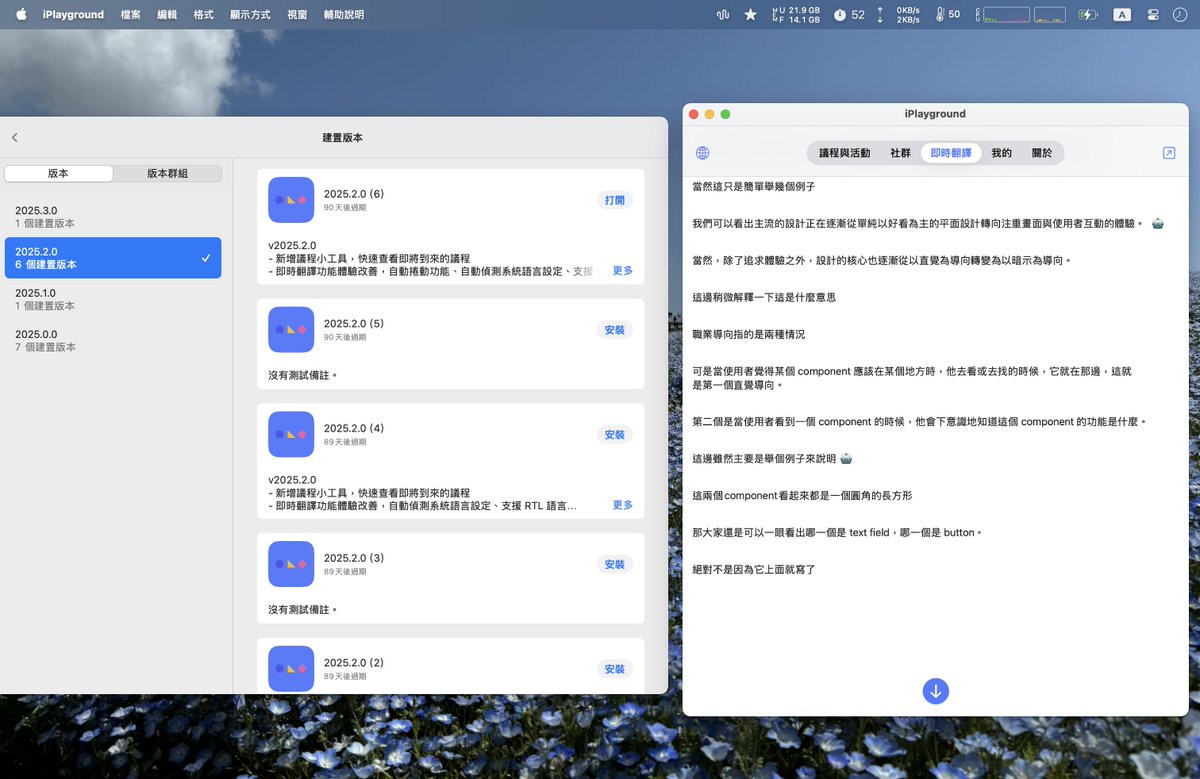Click the line 絕對不是因為它上面就寫了
The height and width of the screenshot is (779, 1200).
click(x=754, y=570)
